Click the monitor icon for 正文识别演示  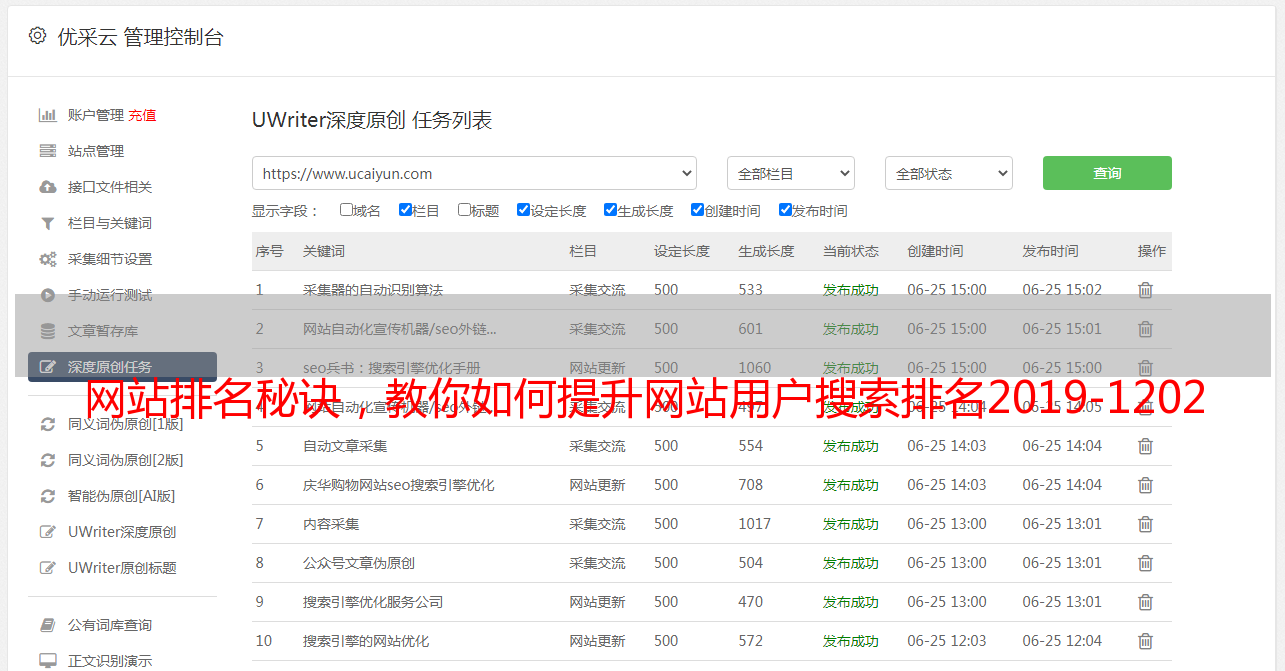pos(47,661)
